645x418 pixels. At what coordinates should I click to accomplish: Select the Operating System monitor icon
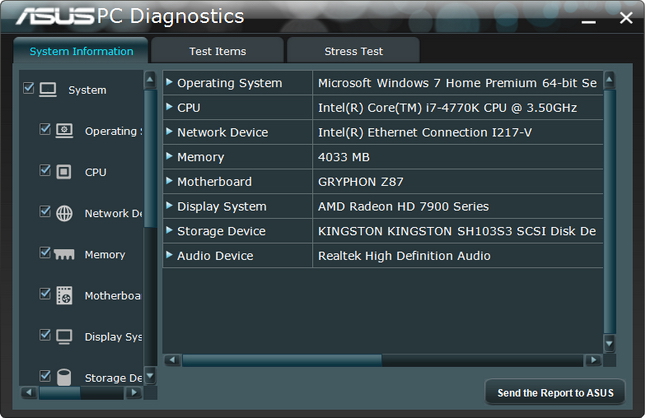(x=64, y=131)
